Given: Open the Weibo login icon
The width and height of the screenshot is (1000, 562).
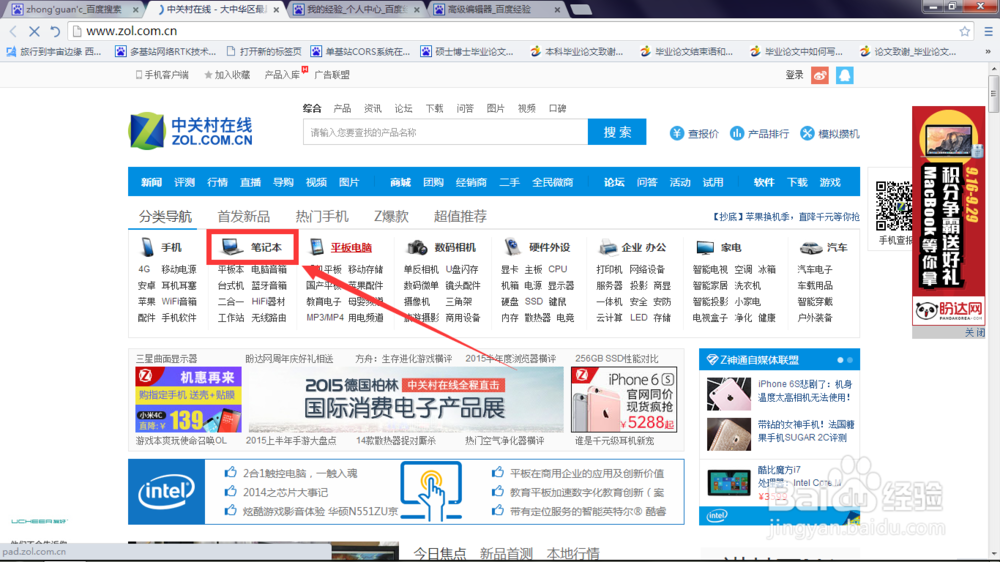Looking at the screenshot, I should (x=820, y=75).
